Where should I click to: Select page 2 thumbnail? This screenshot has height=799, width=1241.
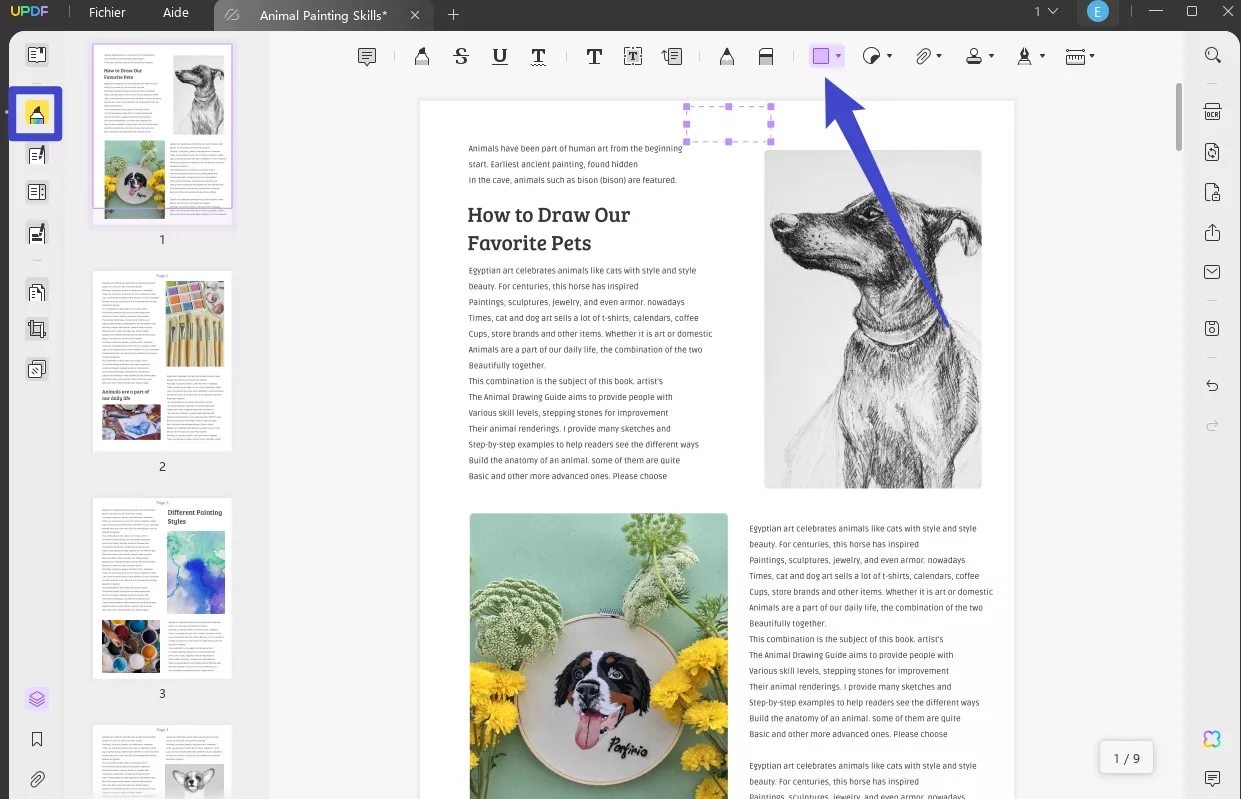click(162, 361)
